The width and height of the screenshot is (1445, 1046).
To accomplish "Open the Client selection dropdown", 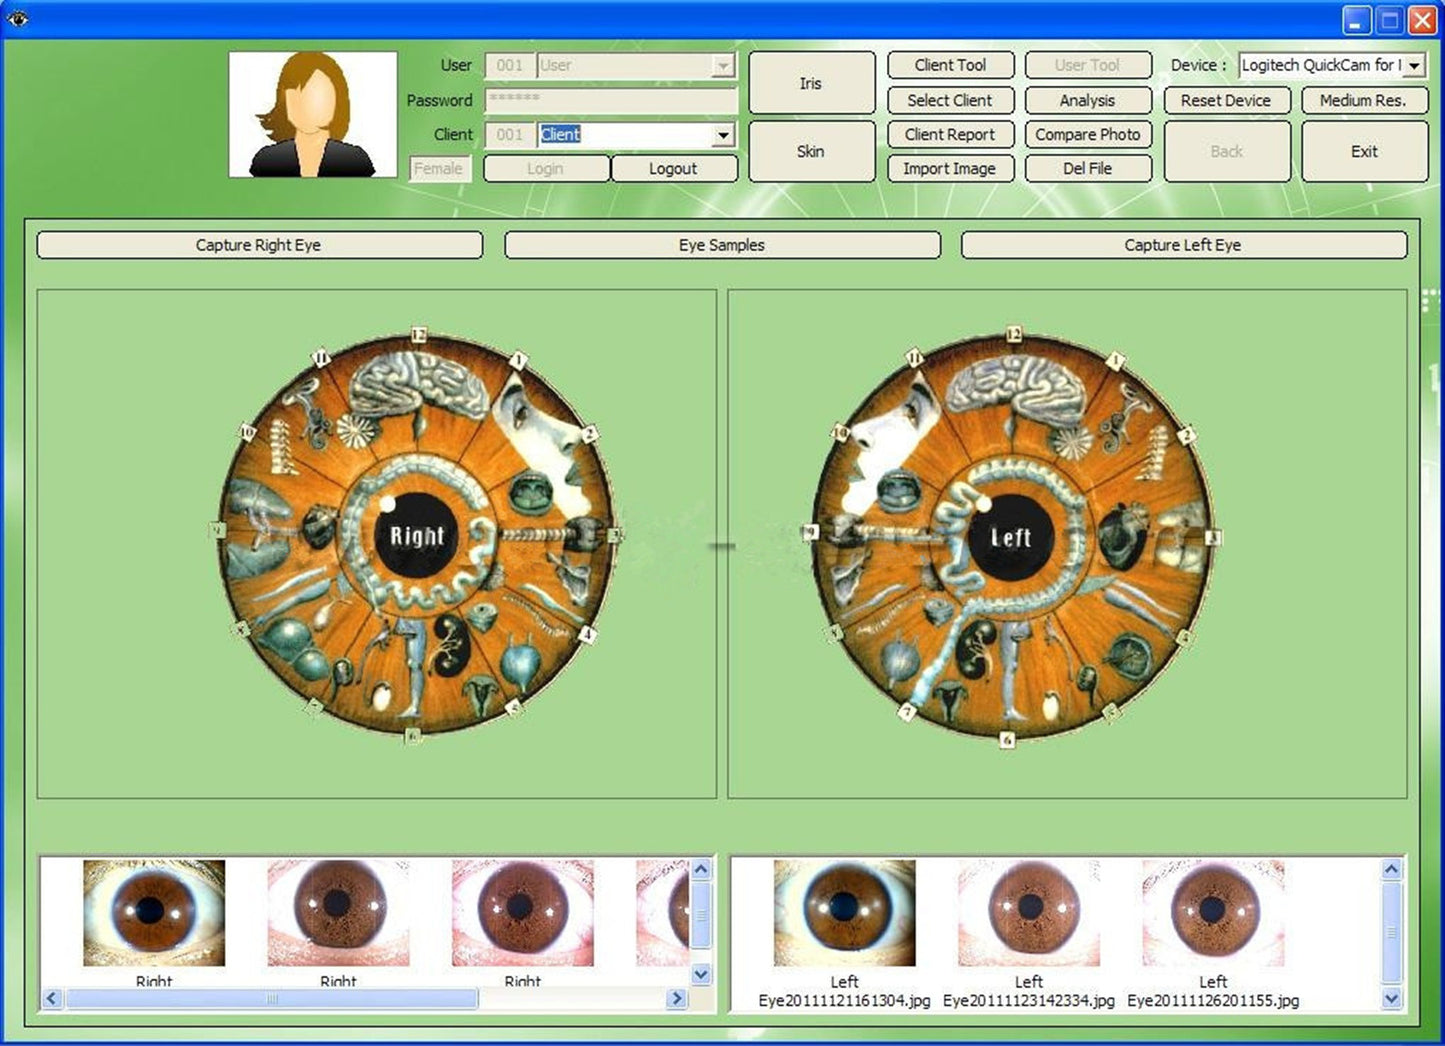I will pos(721,134).
